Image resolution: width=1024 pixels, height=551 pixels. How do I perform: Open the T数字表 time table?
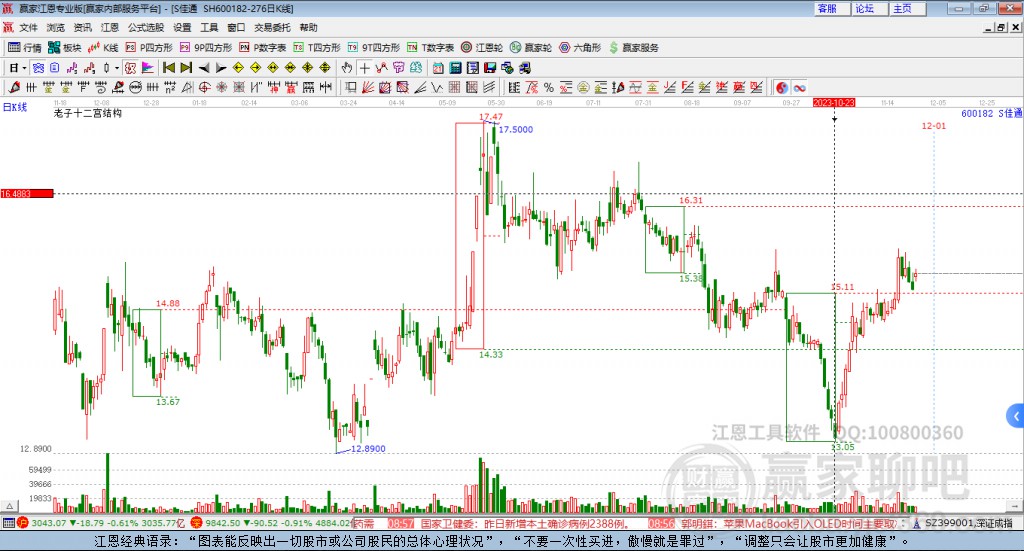tap(430, 48)
